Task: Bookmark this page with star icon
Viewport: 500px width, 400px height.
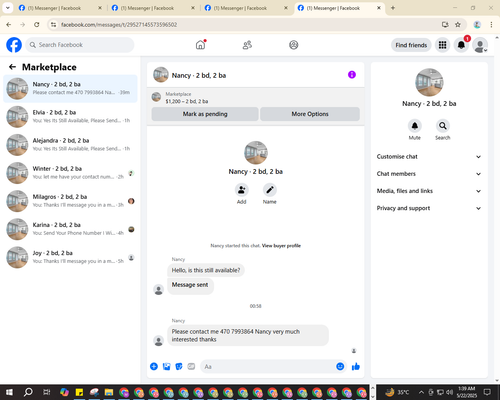Action: pyautogui.click(x=458, y=25)
